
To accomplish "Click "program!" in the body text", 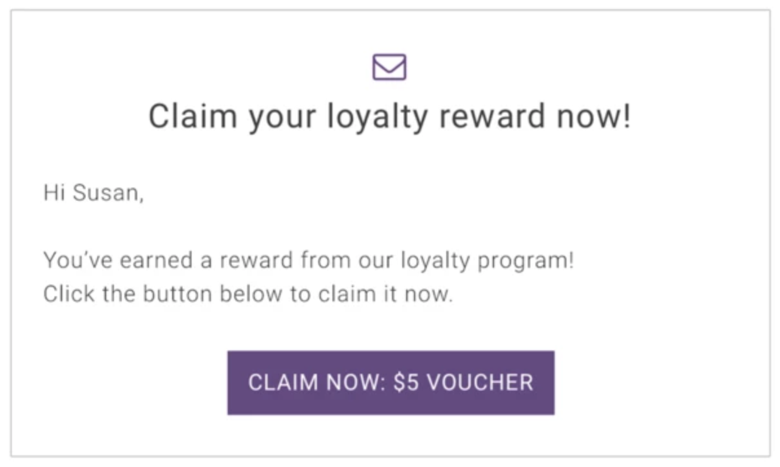I will (526, 262).
